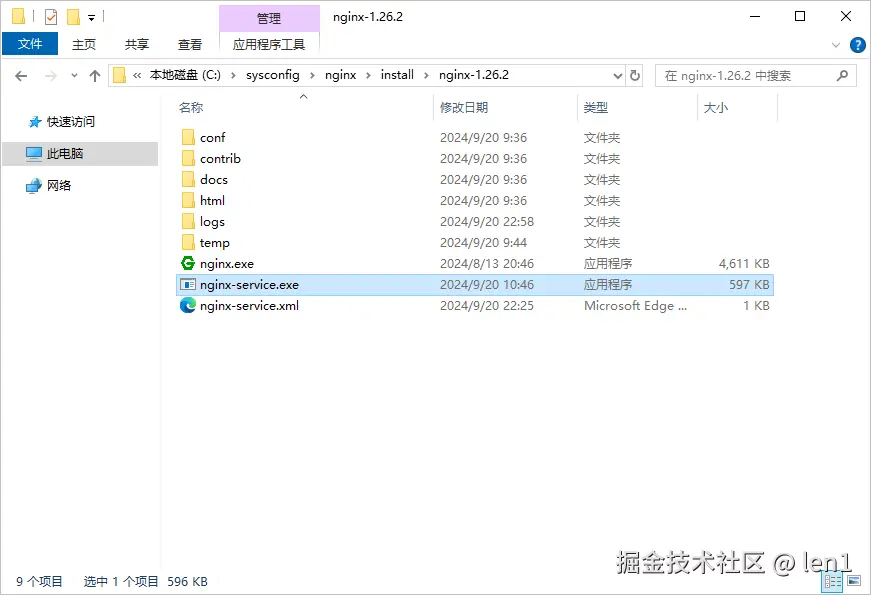Expand chevron after sysconfig in path

point(312,76)
